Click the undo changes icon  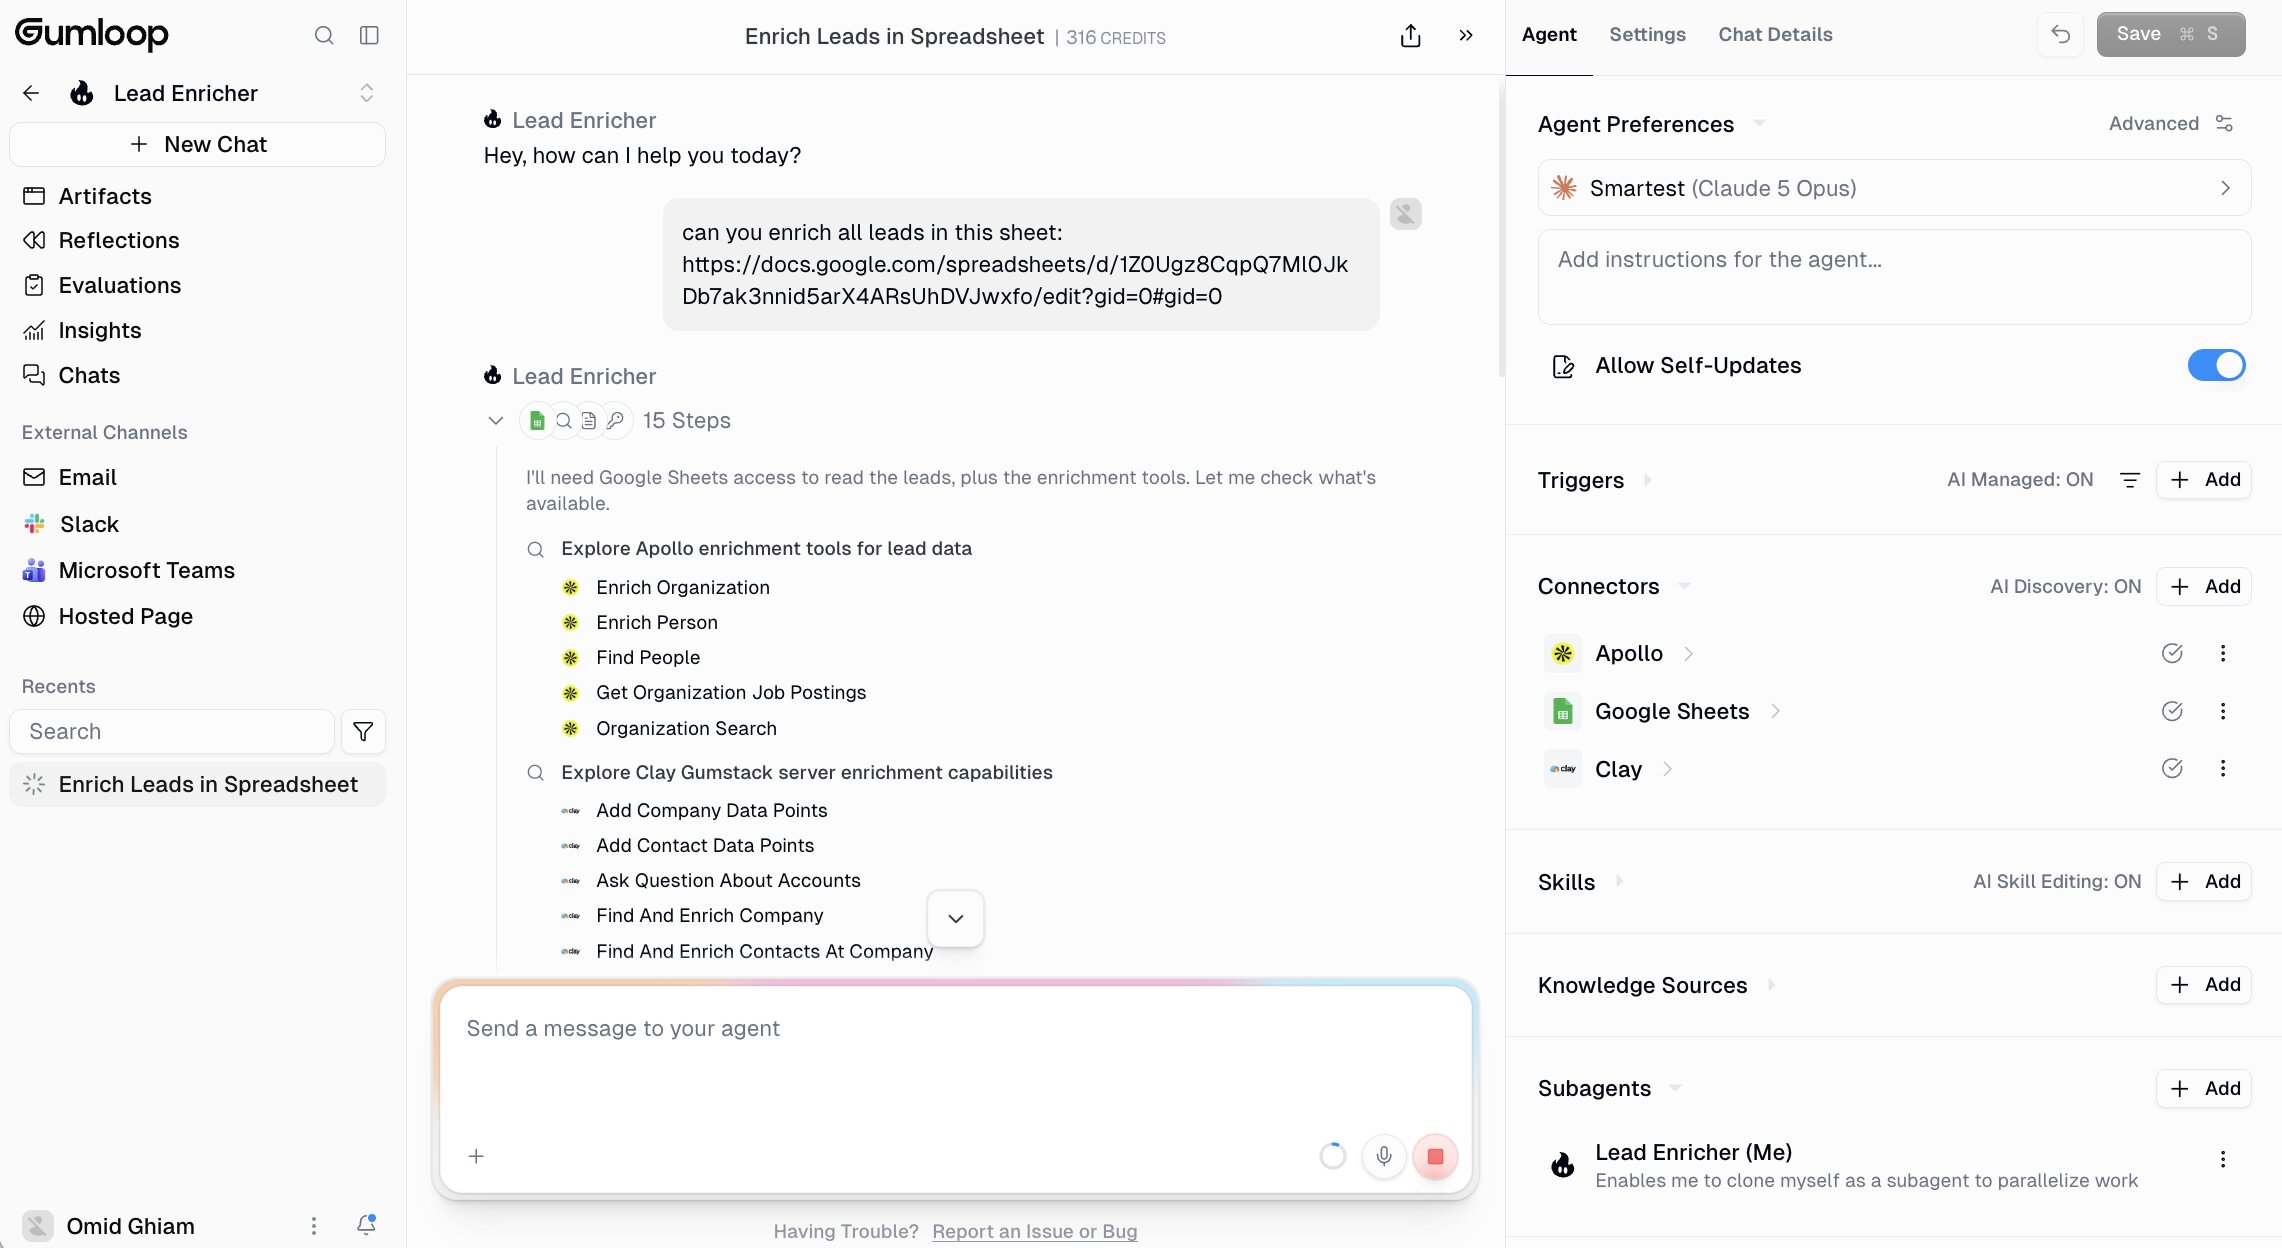coord(2060,34)
